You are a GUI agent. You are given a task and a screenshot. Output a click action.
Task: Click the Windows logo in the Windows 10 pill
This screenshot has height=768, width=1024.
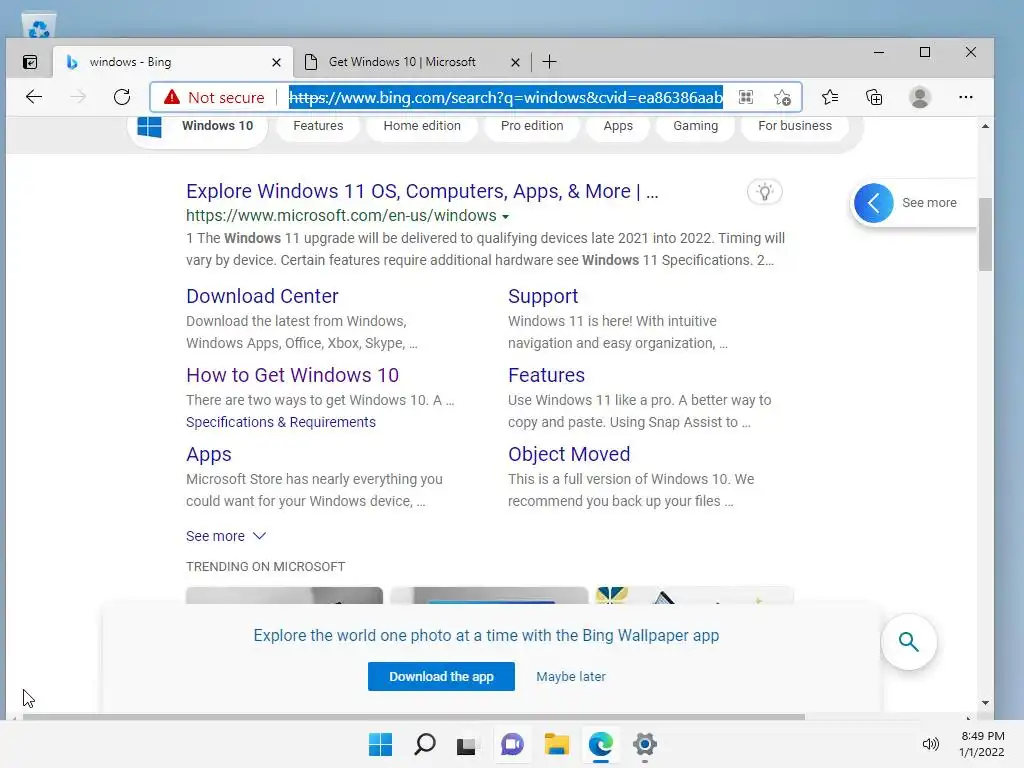(150, 126)
